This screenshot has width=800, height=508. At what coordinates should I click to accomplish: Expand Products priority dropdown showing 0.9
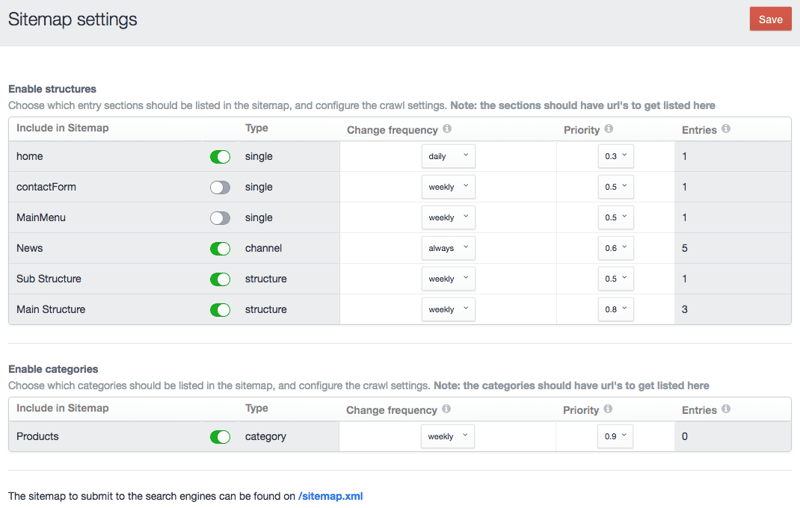(x=616, y=437)
